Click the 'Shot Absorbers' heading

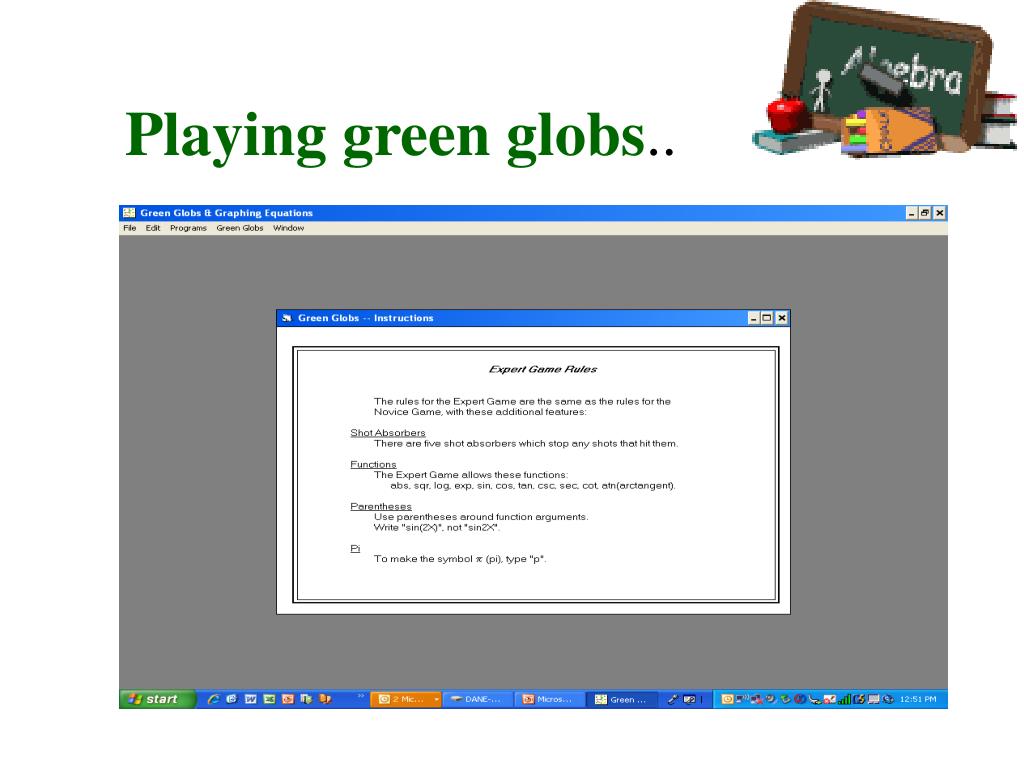tap(387, 432)
